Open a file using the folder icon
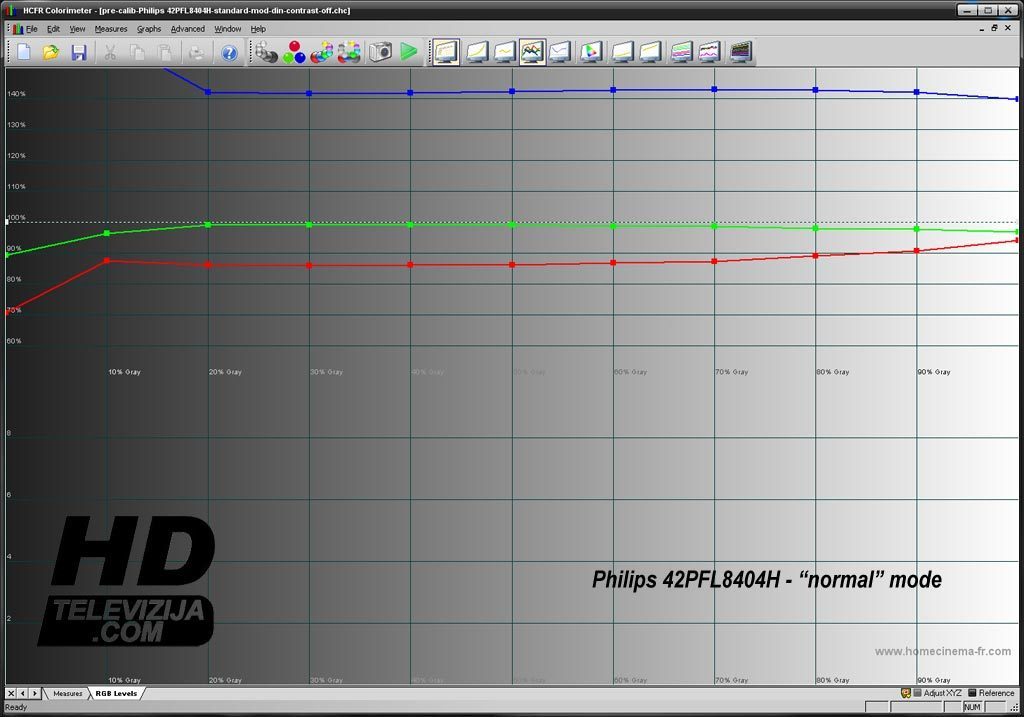The image size is (1024, 717). pyautogui.click(x=50, y=52)
